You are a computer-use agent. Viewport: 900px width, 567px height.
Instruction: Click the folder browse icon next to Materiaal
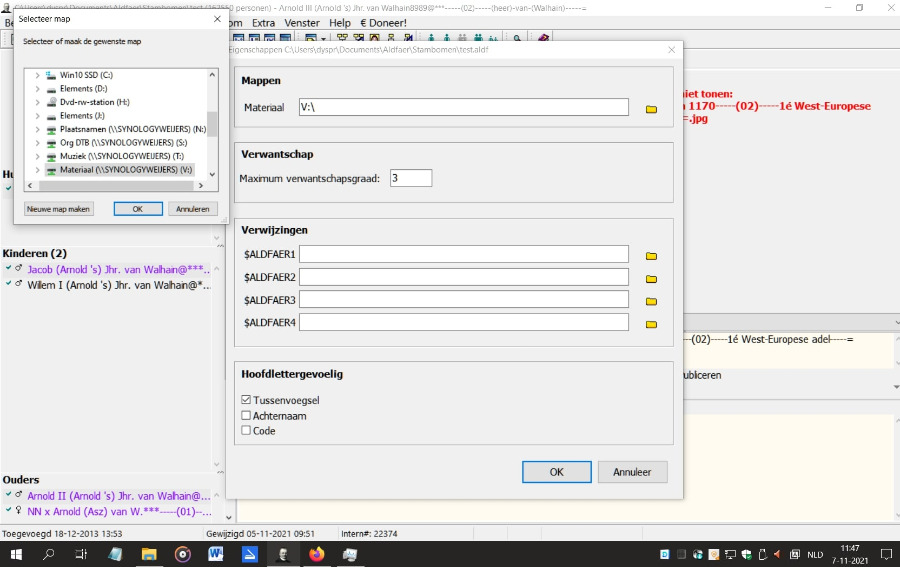[651, 108]
